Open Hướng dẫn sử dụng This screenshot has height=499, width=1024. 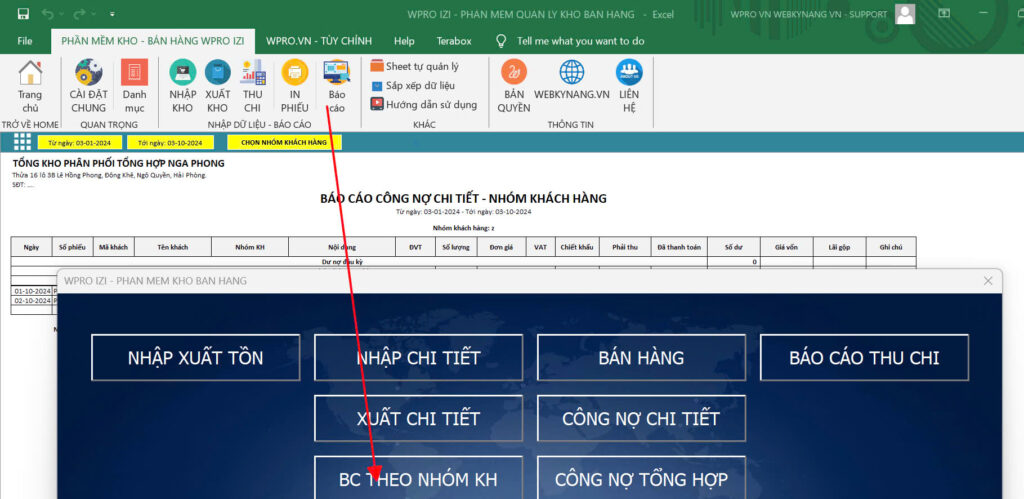pyautogui.click(x=423, y=105)
